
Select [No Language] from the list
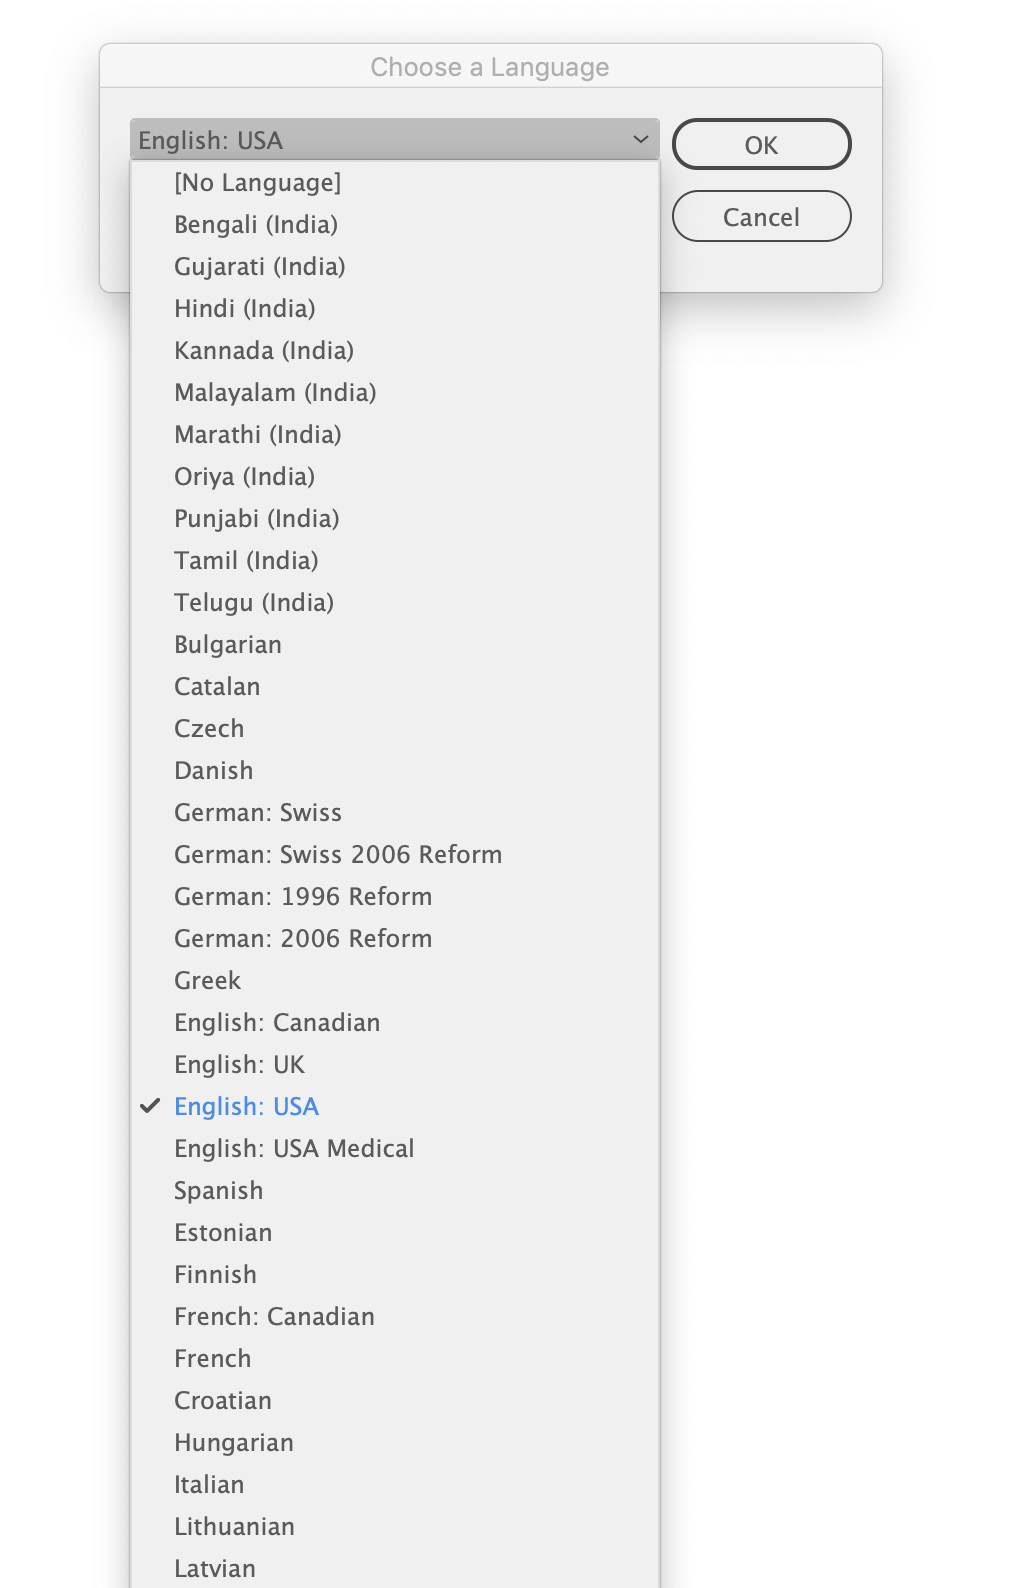coord(257,182)
